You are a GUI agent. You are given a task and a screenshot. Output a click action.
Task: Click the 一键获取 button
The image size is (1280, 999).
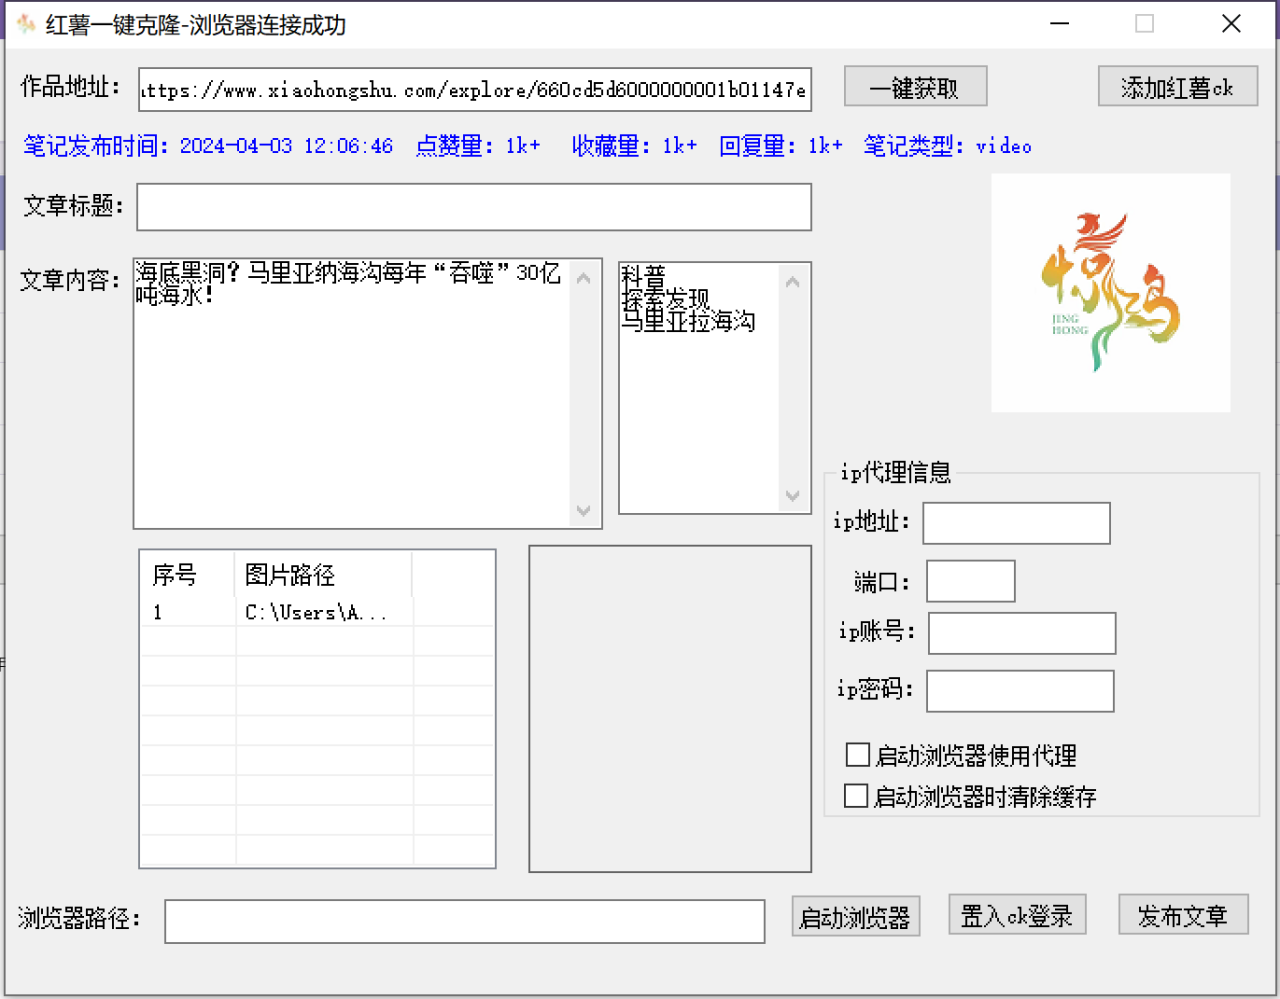point(915,87)
